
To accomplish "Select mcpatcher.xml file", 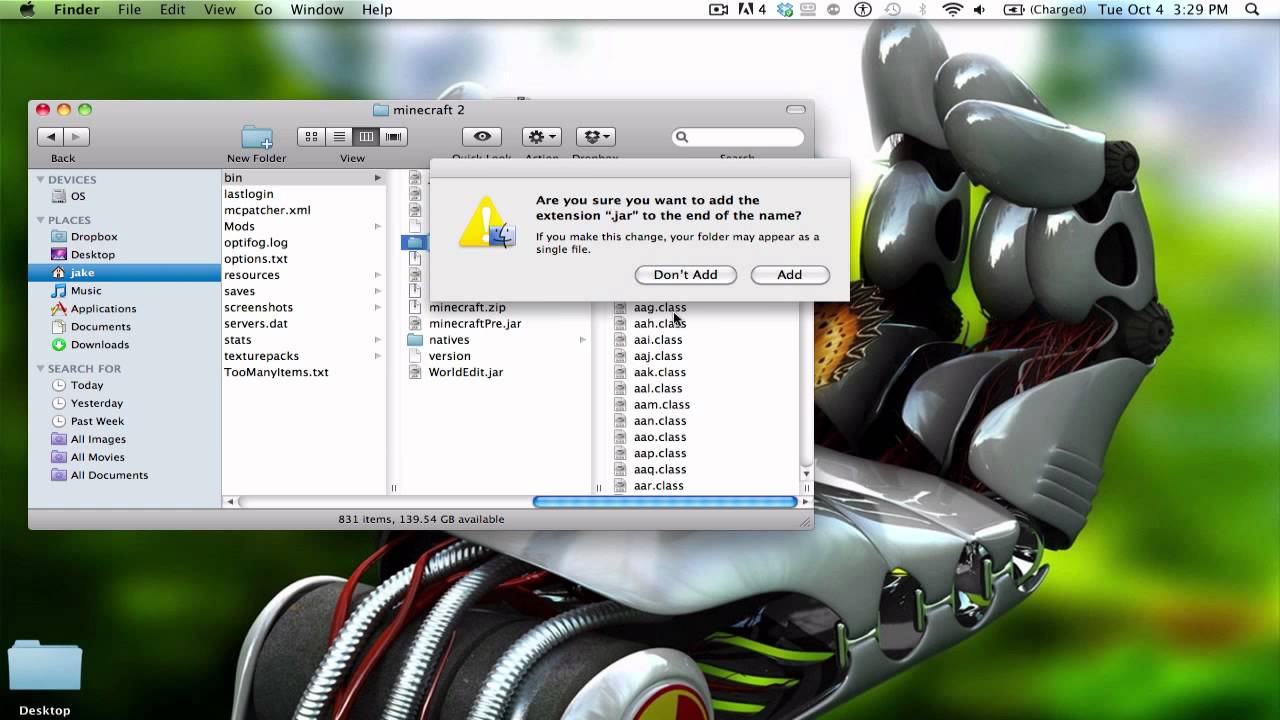I will 267,210.
